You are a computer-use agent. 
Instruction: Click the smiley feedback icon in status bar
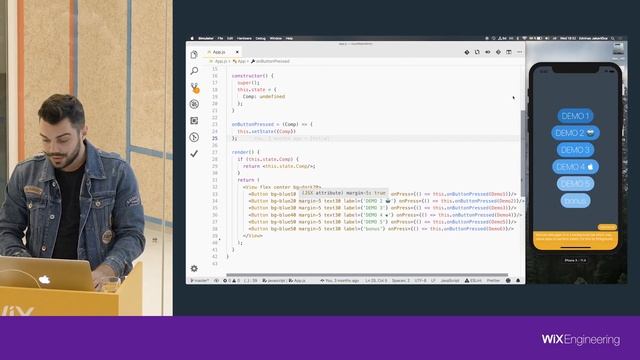pos(508,281)
